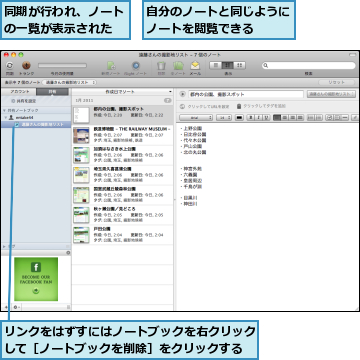Click the Sync (同期) toolbar icon

coord(10,66)
